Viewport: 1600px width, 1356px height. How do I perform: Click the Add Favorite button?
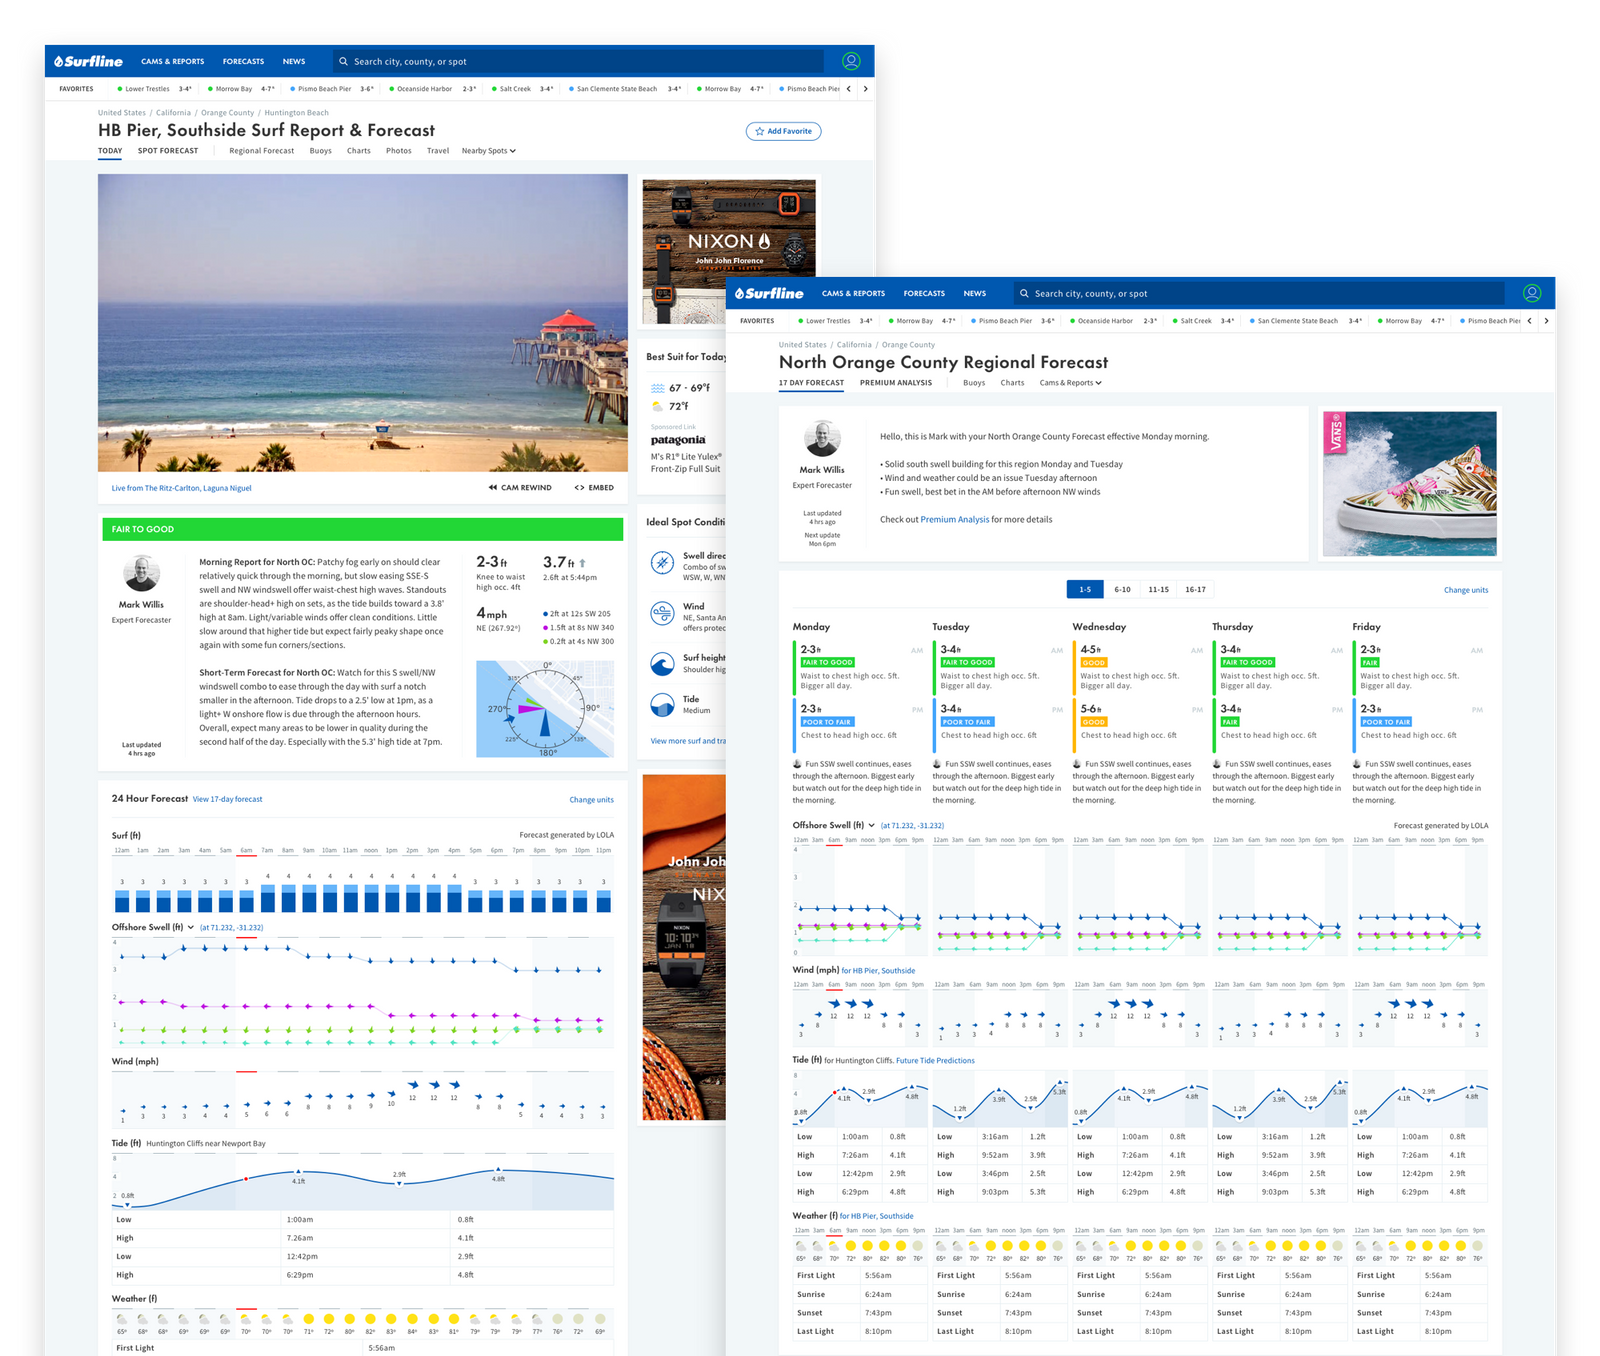pos(783,131)
